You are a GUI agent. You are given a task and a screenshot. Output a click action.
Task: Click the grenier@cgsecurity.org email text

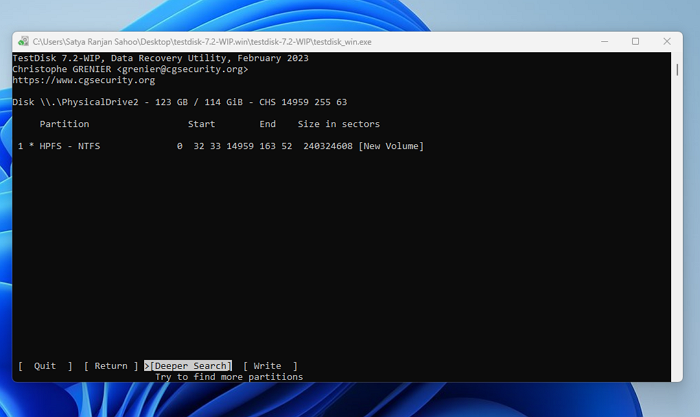(183, 69)
